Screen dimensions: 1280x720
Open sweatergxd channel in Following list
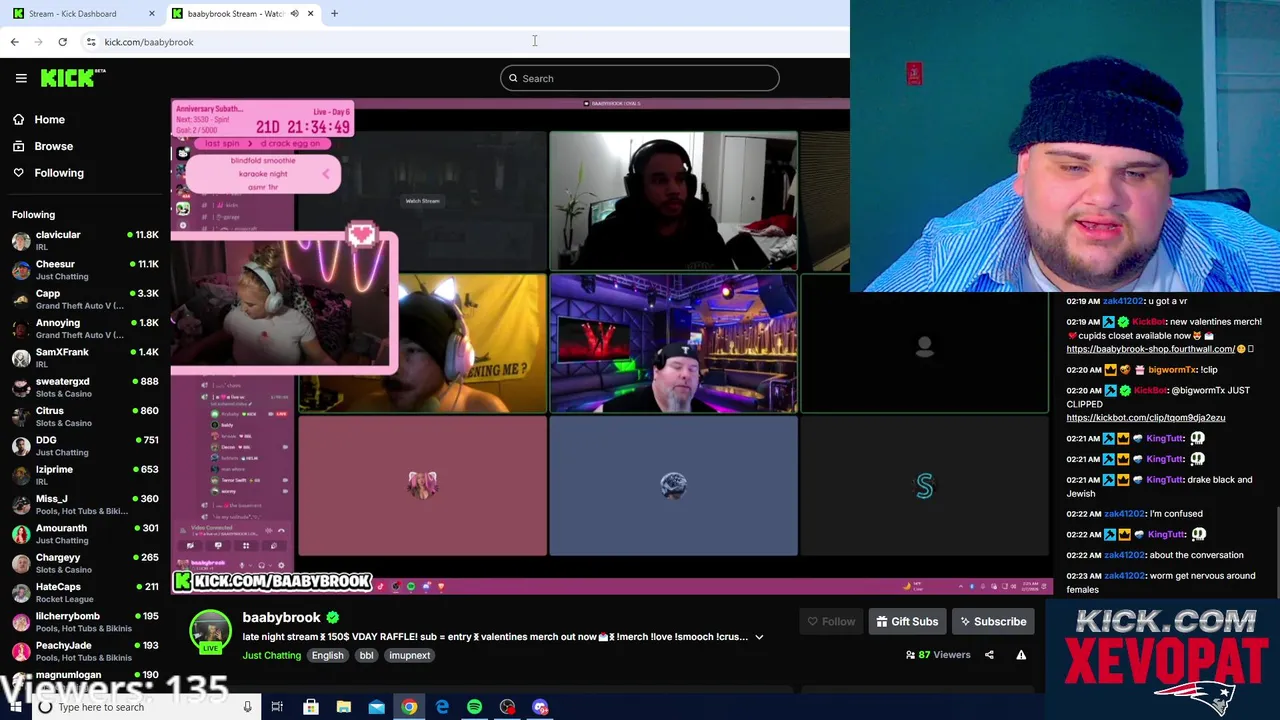pos(84,387)
